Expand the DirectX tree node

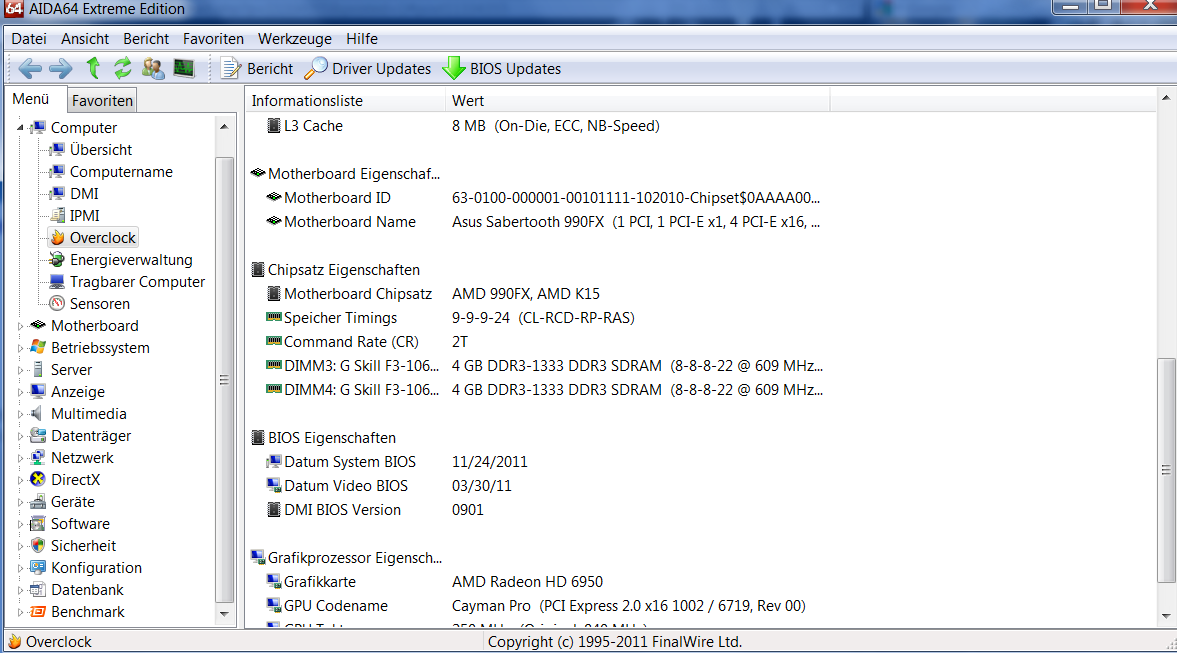[20, 480]
